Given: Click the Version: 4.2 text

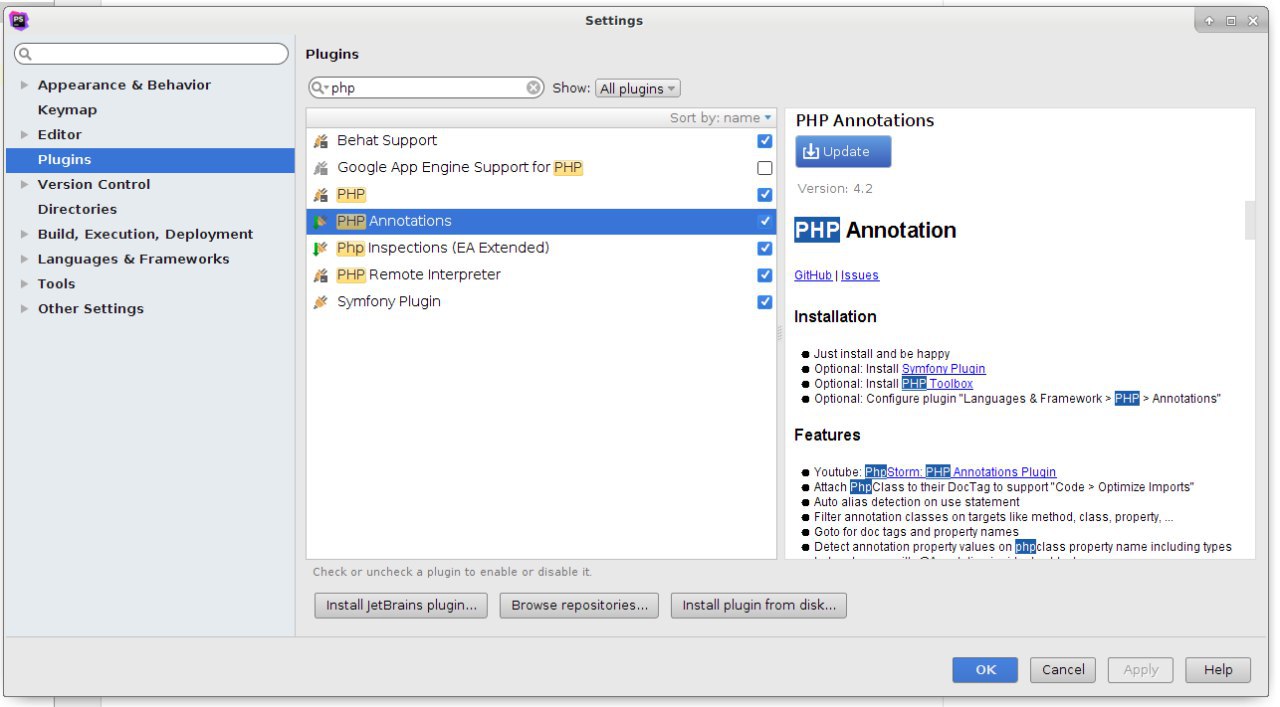Looking at the screenshot, I should point(835,189).
